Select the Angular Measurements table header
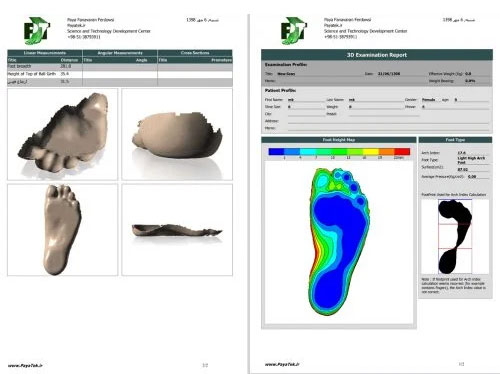500x374 pixels. pyautogui.click(x=120, y=53)
